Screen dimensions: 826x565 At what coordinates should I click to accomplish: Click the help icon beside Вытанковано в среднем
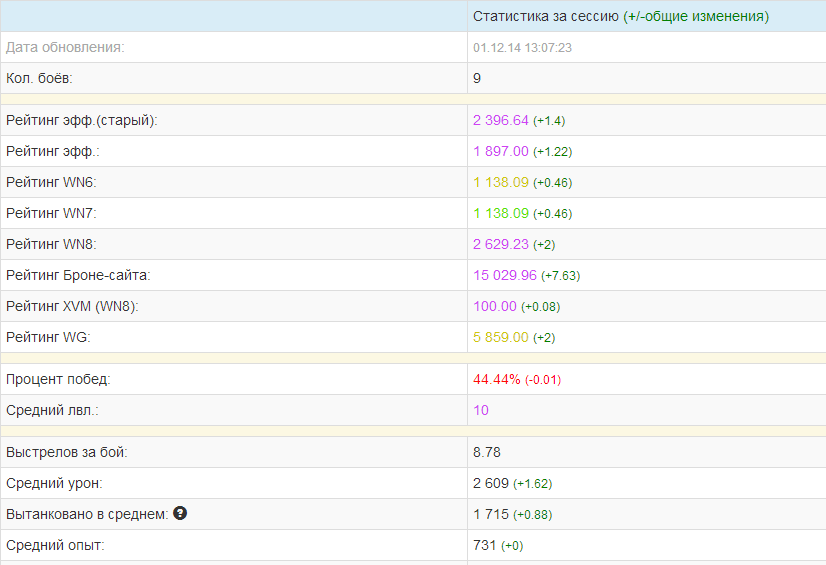point(180,514)
